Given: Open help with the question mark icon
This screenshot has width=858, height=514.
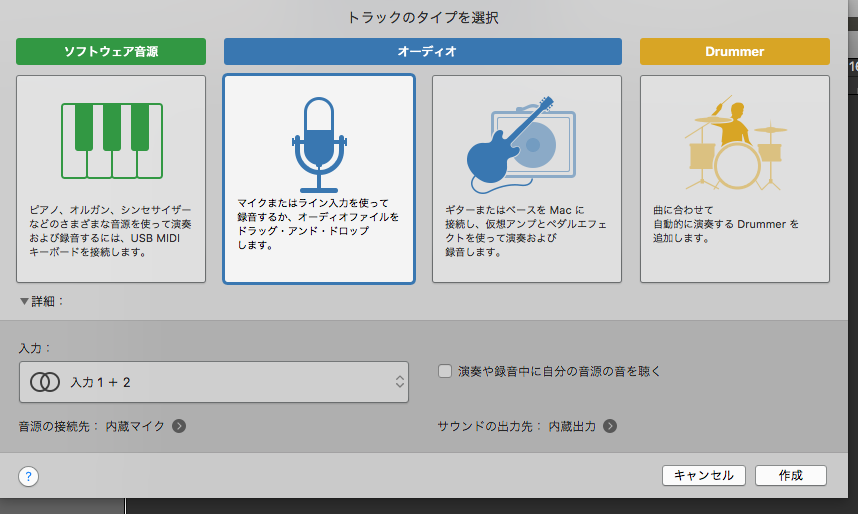Looking at the screenshot, I should [28, 476].
